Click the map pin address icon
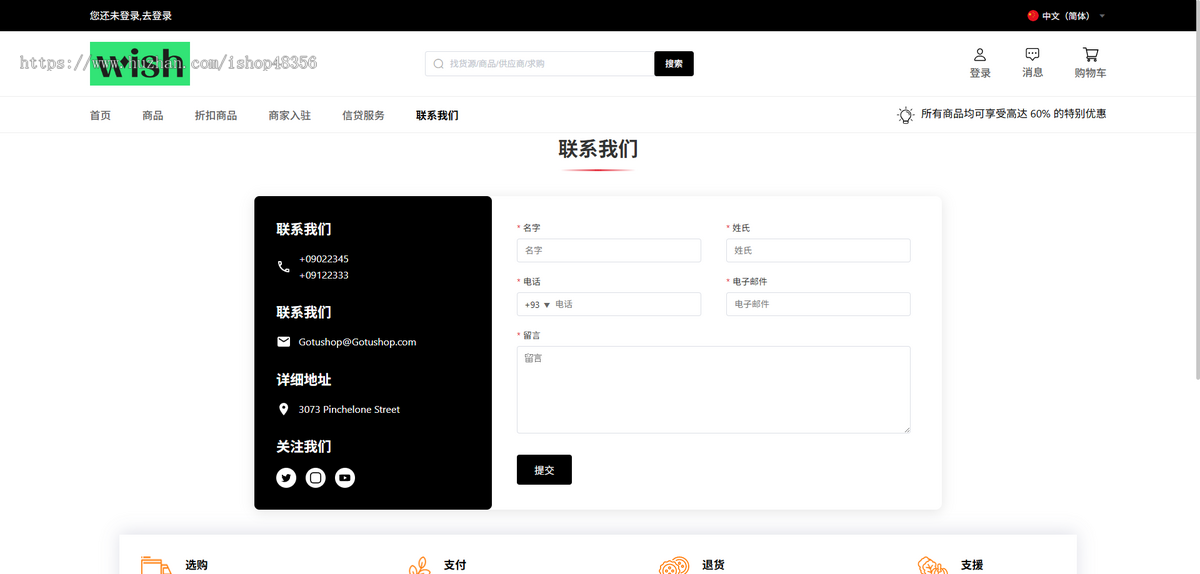 (x=284, y=409)
